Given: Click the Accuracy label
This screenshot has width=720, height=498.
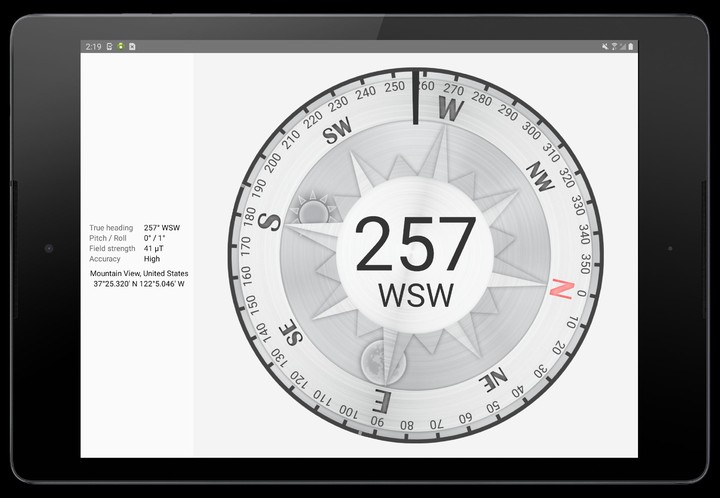Looking at the screenshot, I should pos(105,259).
